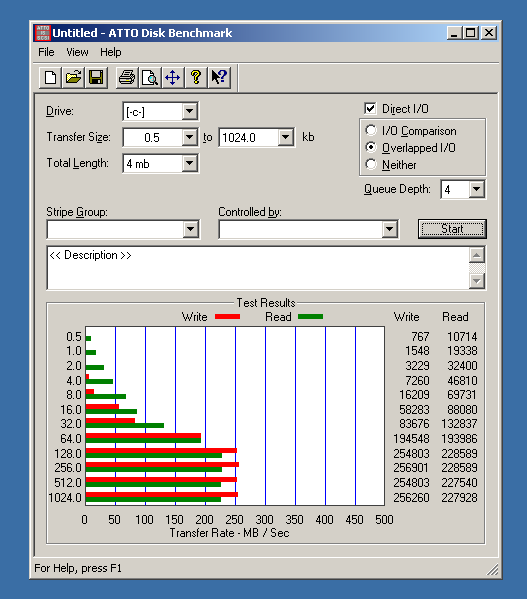Click the yellow question mark About icon
The height and width of the screenshot is (599, 527).
click(x=196, y=78)
